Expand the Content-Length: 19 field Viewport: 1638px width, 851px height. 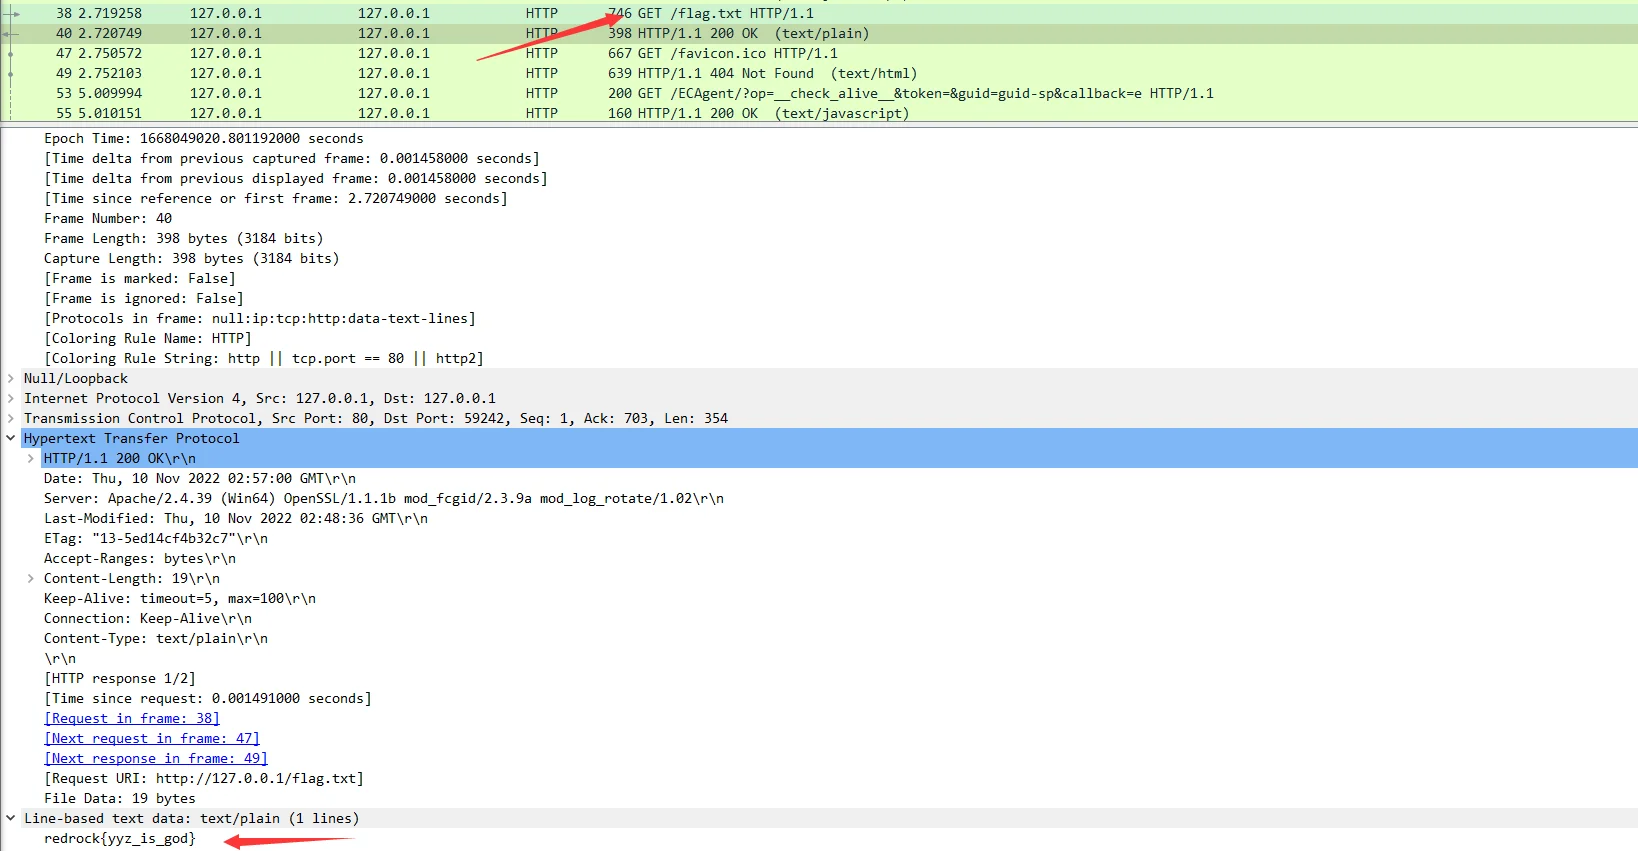point(31,578)
